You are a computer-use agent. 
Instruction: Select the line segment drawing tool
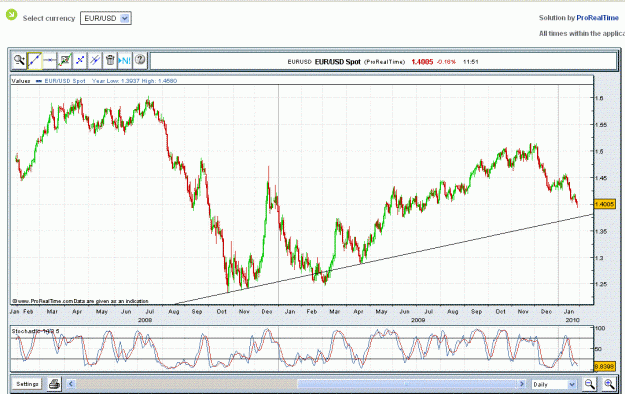[x=80, y=60]
